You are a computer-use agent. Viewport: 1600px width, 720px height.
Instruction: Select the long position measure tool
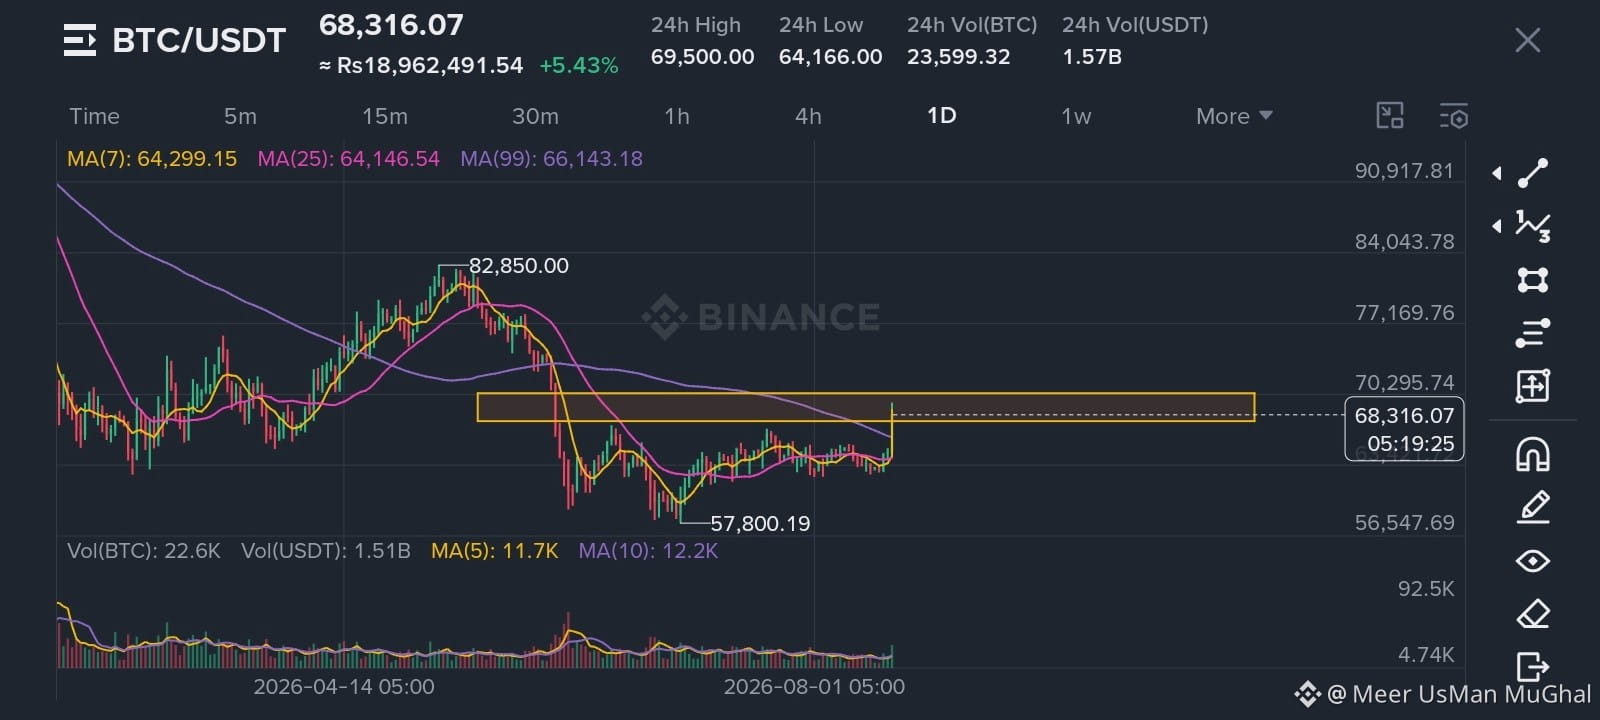pyautogui.click(x=1533, y=386)
